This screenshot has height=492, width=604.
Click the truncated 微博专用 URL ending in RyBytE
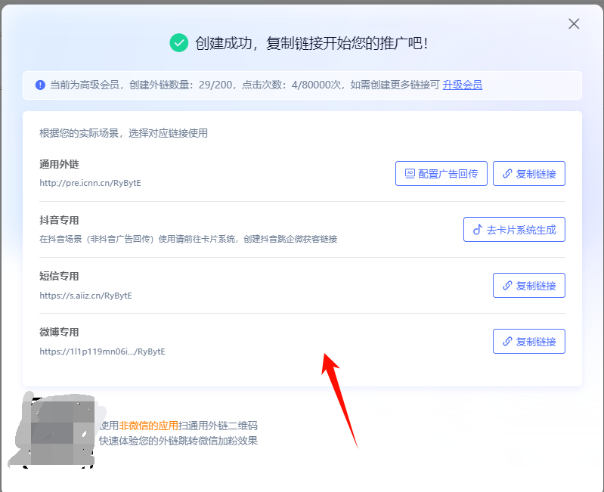pos(102,352)
